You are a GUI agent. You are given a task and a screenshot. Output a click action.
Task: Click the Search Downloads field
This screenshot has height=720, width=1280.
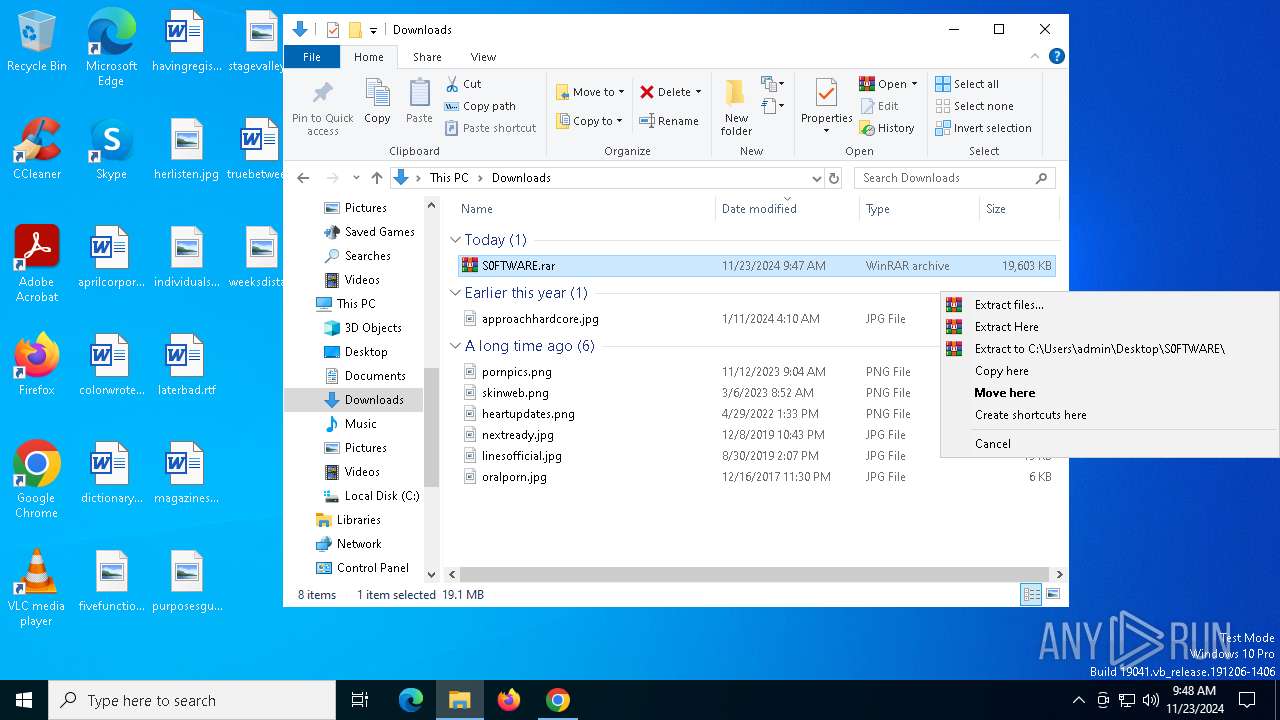point(954,178)
